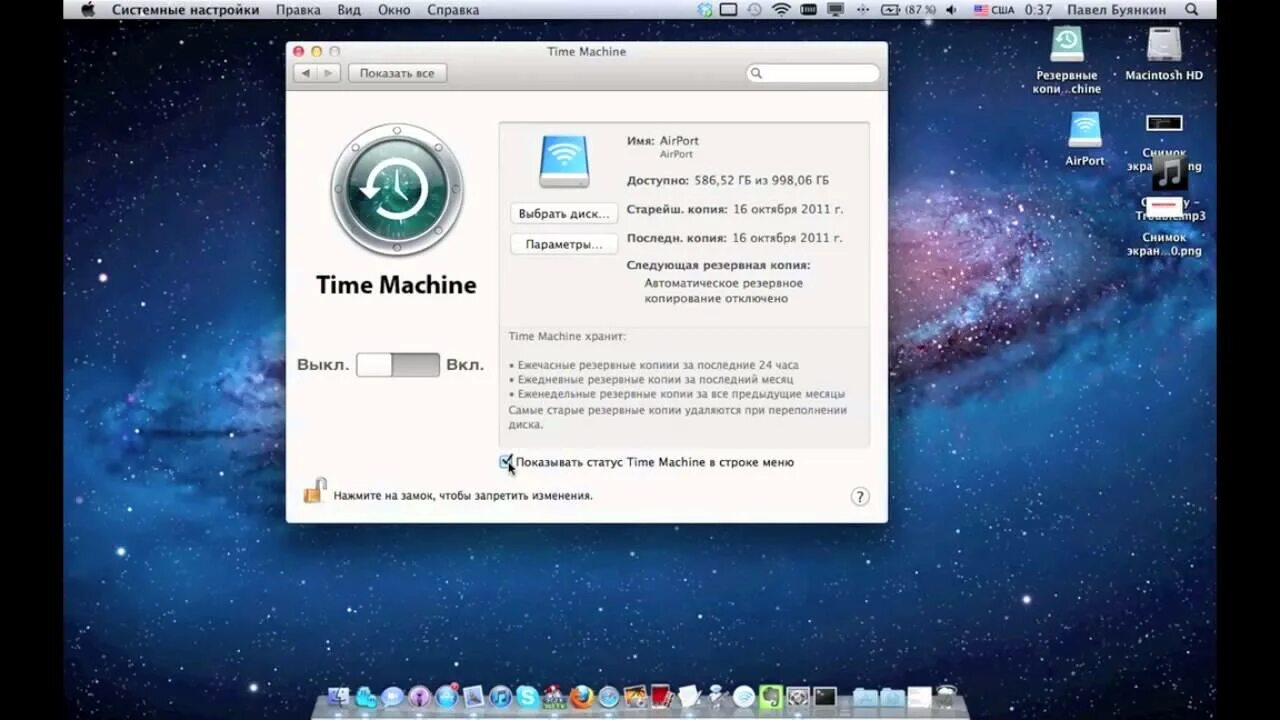Open the Окно menu
Viewport: 1280px width, 720px height.
pyautogui.click(x=394, y=9)
